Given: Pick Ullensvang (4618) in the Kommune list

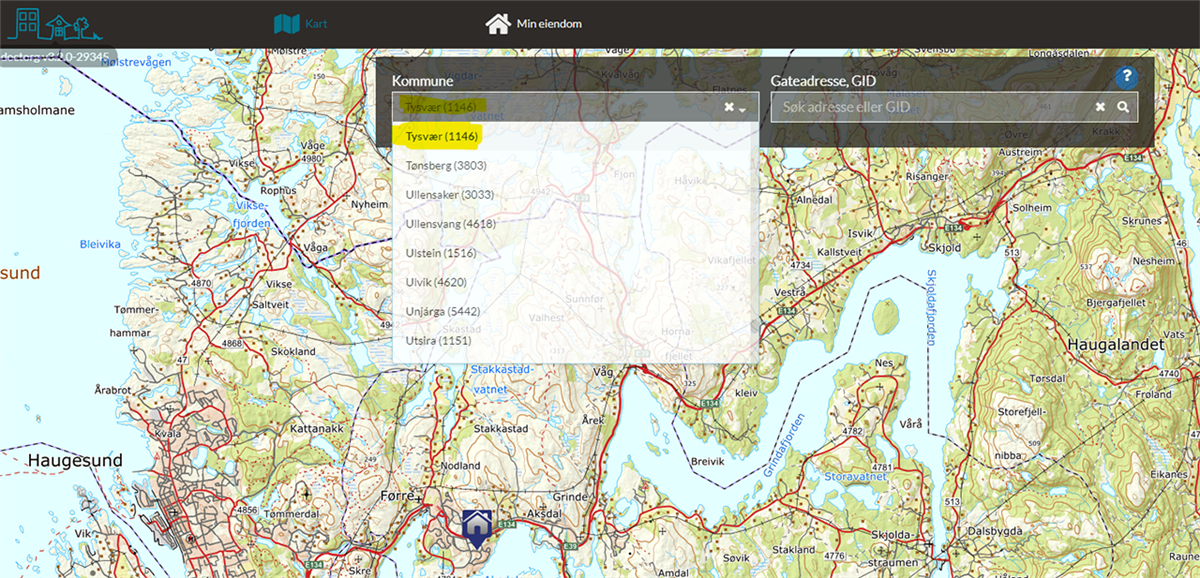Looking at the screenshot, I should pyautogui.click(x=576, y=223).
